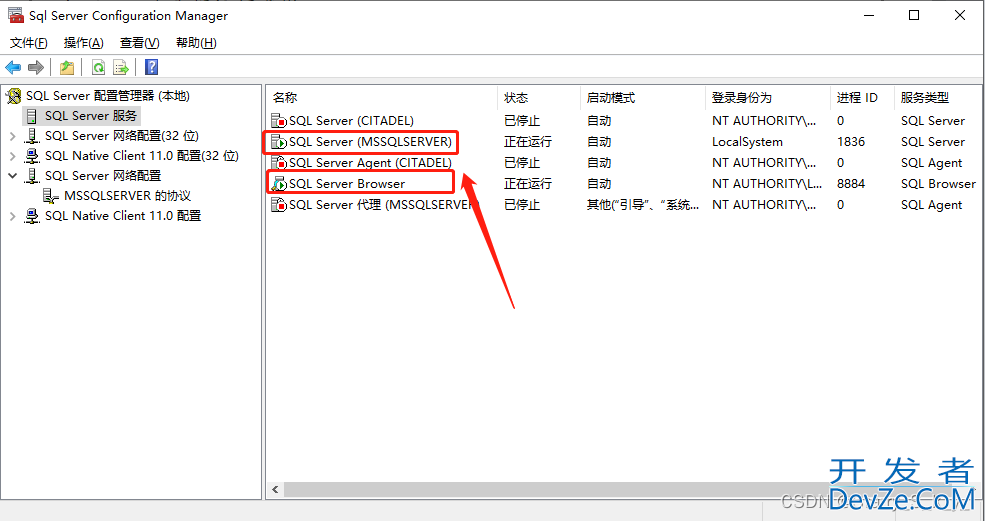Click the Sql Server Configuration Manager title icon

pos(16,15)
